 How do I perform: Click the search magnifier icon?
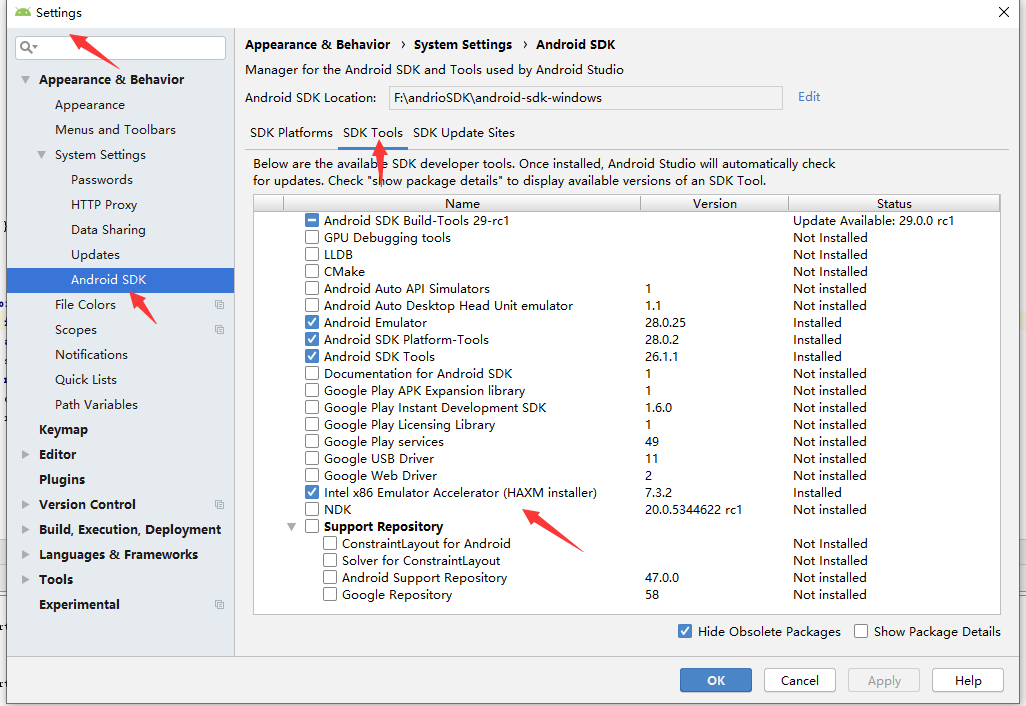27,47
